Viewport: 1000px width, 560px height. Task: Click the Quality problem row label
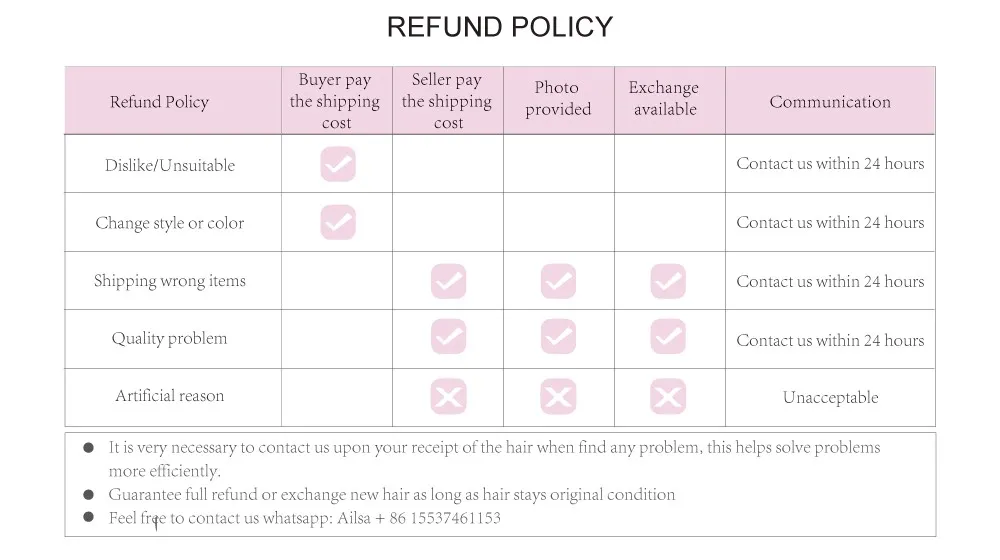pyautogui.click(x=169, y=339)
